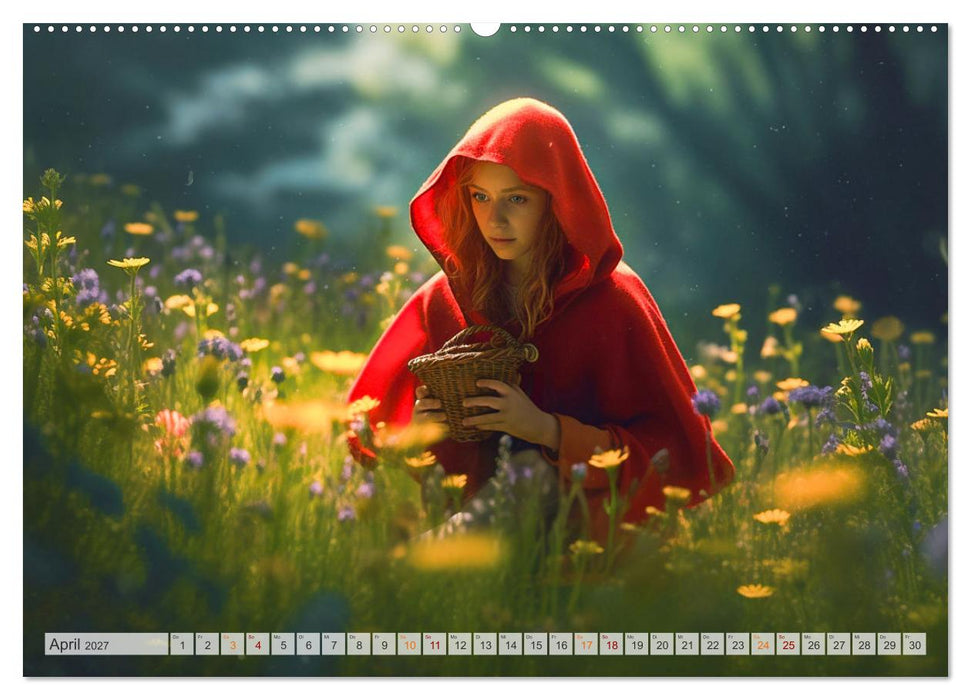Viewport: 971px width, 700px height.
Task: Select day 19 in the calendar strip
Action: click(x=637, y=644)
